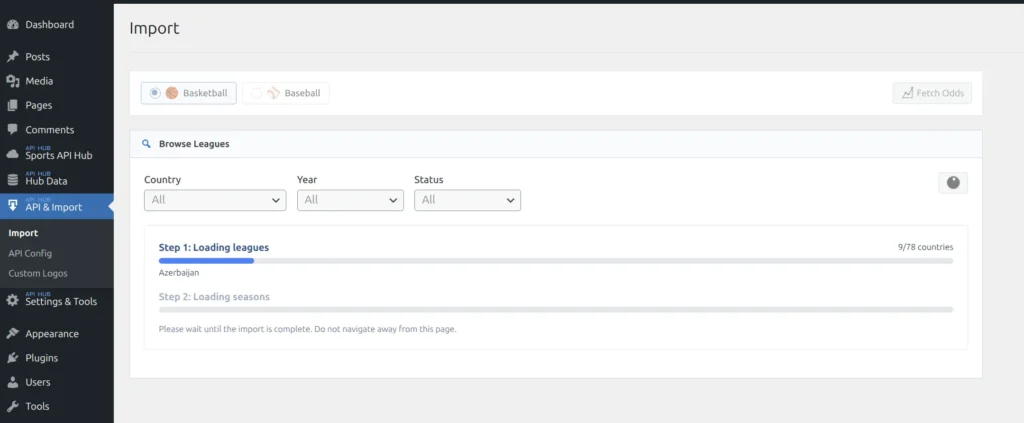Open Posts menu item
Image resolution: width=1024 pixels, height=423 pixels.
tap(57, 57)
